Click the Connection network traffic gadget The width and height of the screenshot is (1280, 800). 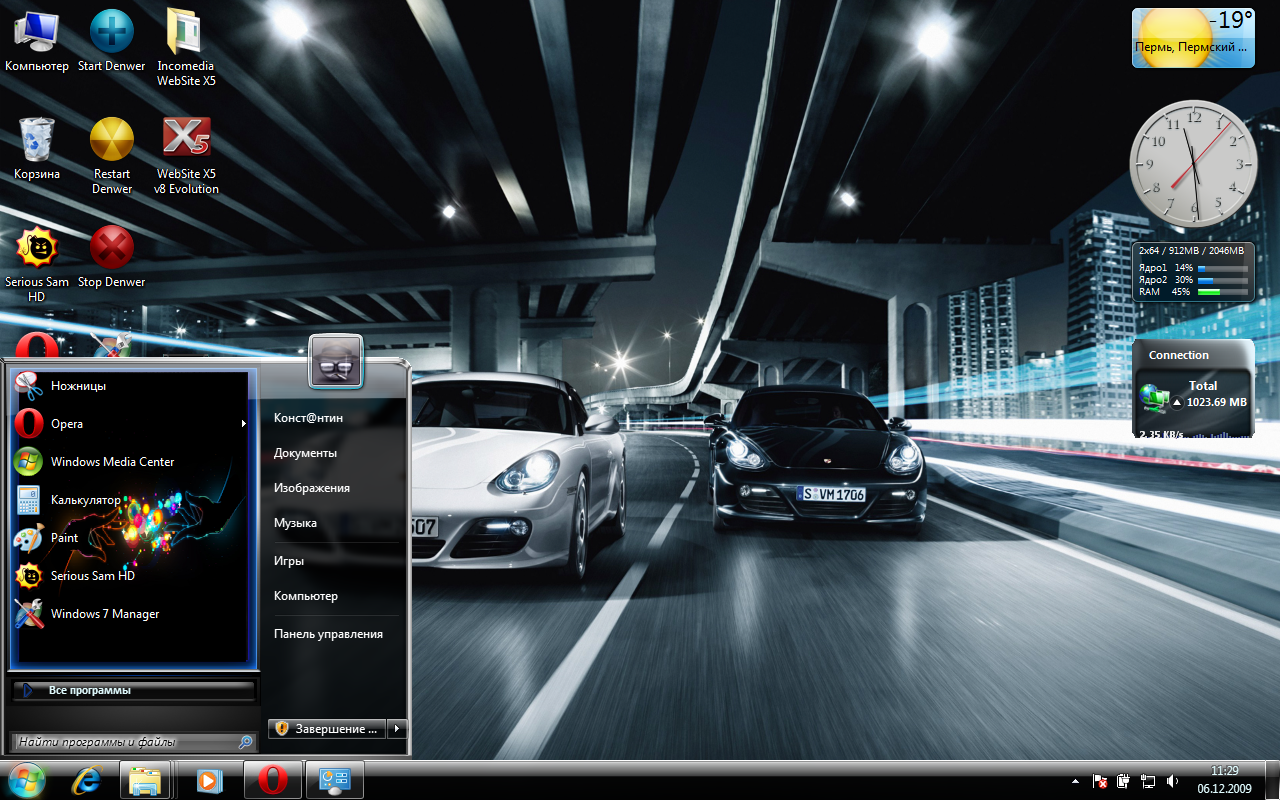click(x=1193, y=390)
